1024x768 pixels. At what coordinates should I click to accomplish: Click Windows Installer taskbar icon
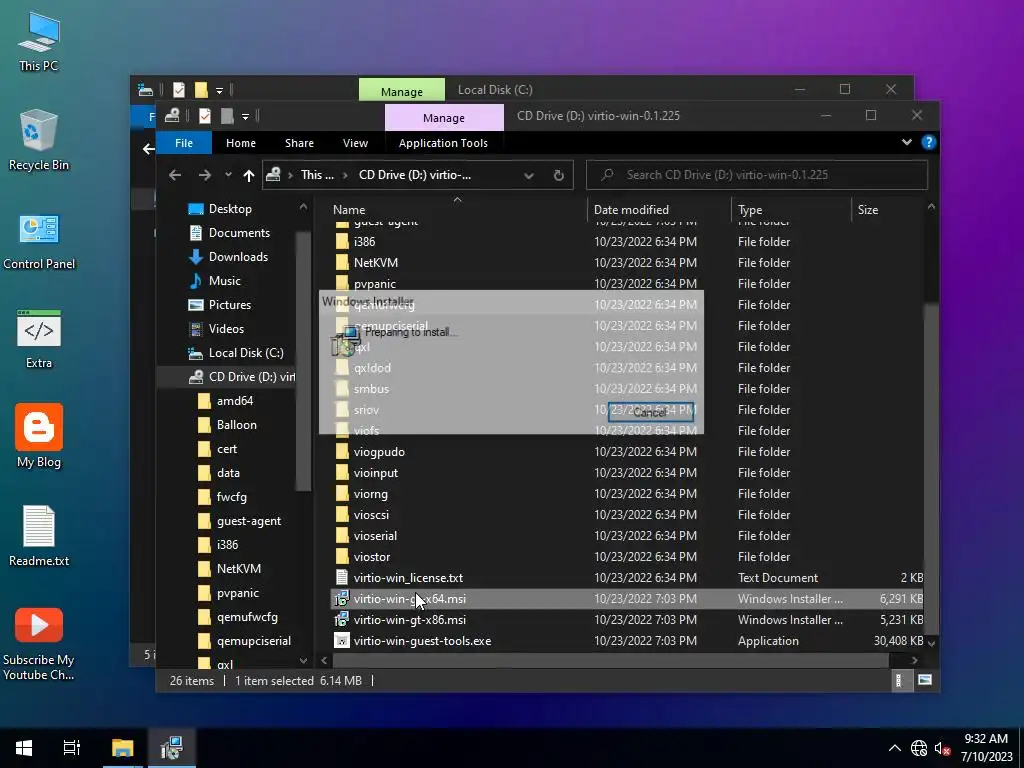[172, 748]
